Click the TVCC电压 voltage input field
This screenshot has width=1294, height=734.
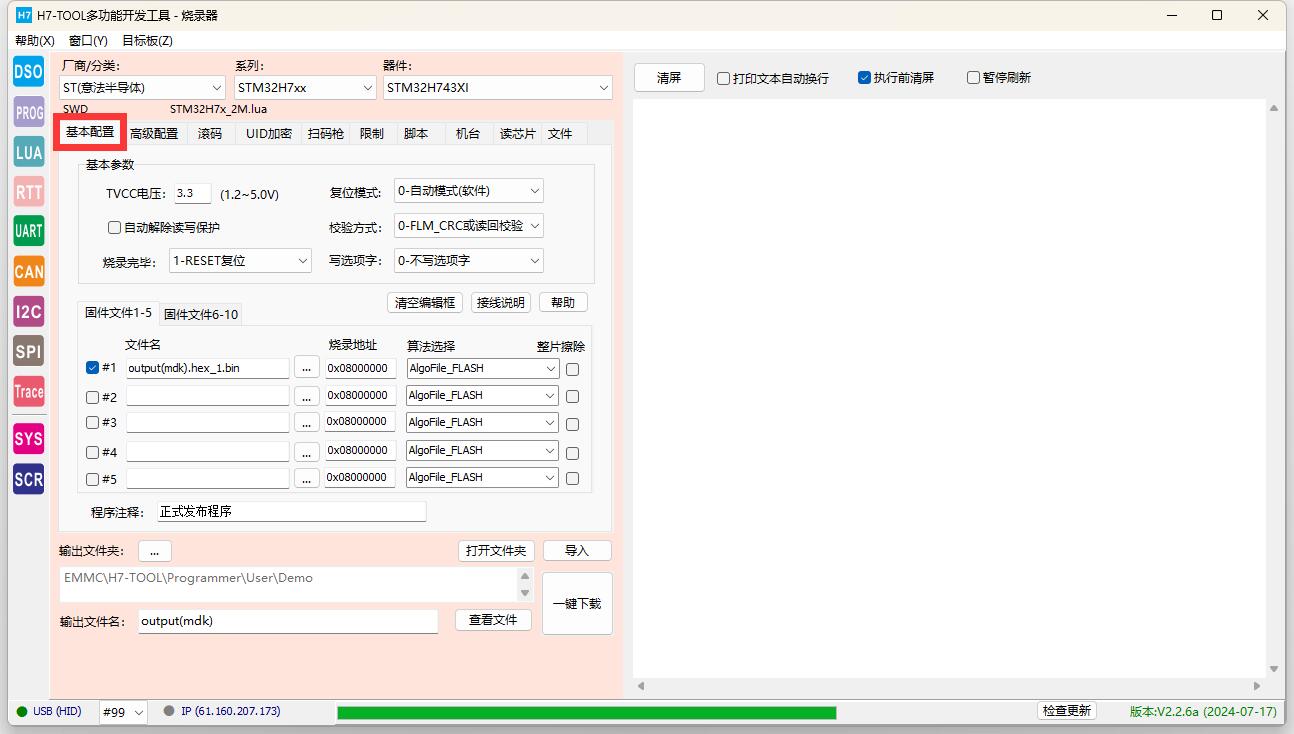[192, 193]
